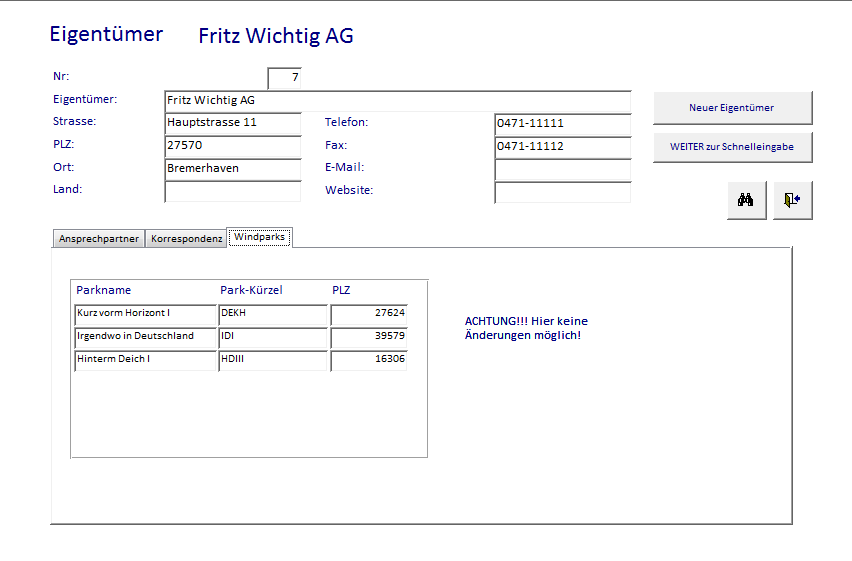Click the binoculars search icon

click(x=746, y=200)
